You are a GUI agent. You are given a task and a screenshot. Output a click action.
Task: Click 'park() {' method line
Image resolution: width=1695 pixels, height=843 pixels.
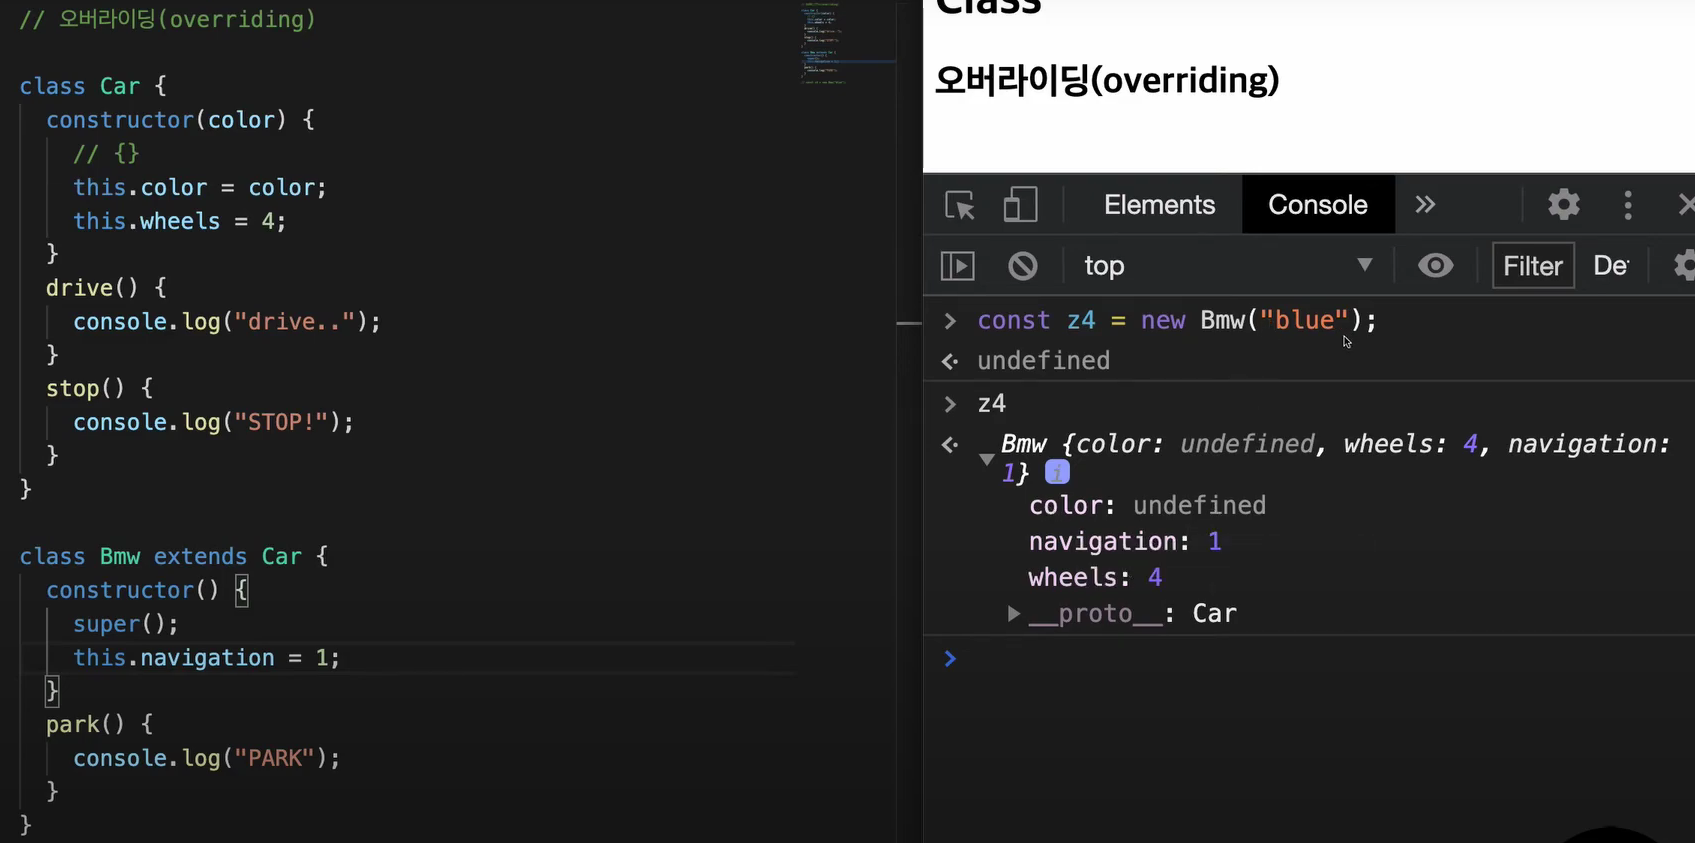99,725
